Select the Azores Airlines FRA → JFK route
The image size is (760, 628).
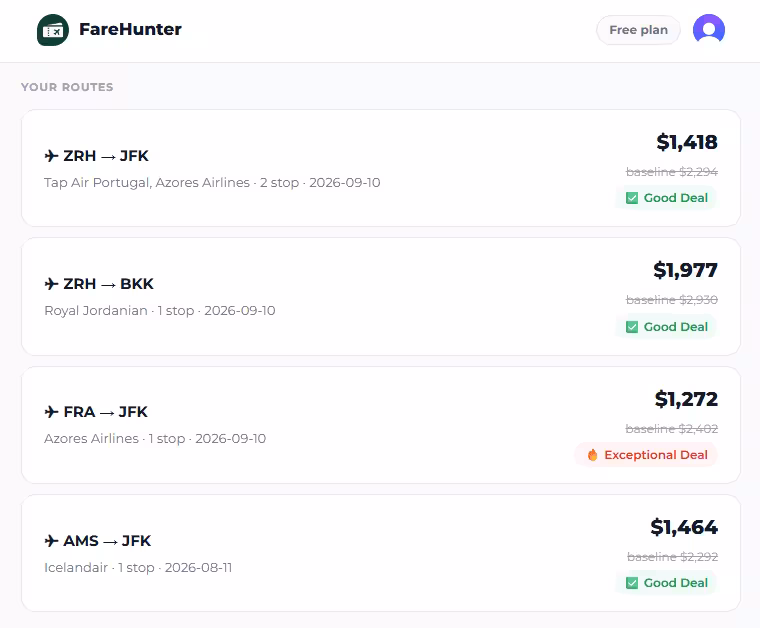tap(381, 425)
